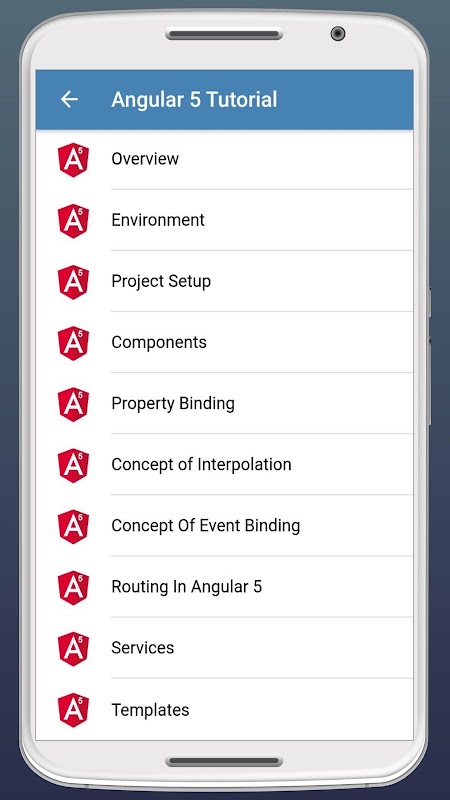This screenshot has height=800, width=450.
Task: Open the Components lesson
Action: click(x=224, y=342)
